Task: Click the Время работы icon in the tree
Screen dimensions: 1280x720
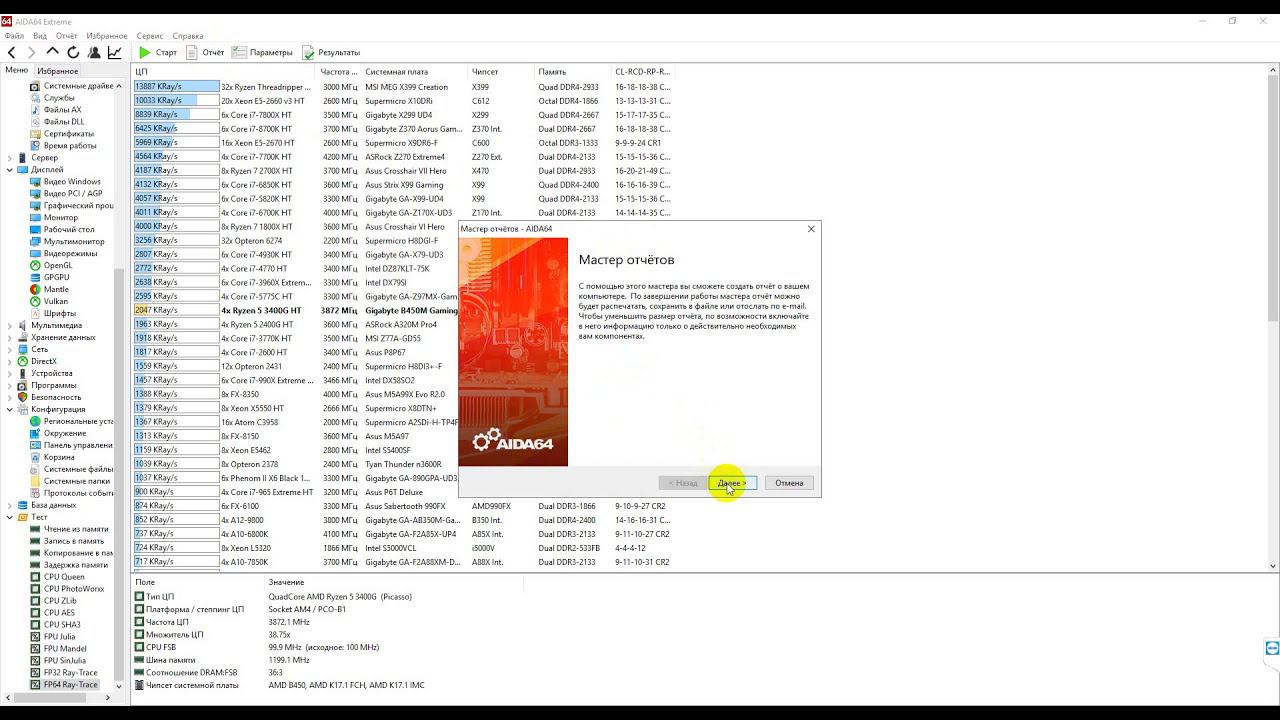Action: click(35, 146)
